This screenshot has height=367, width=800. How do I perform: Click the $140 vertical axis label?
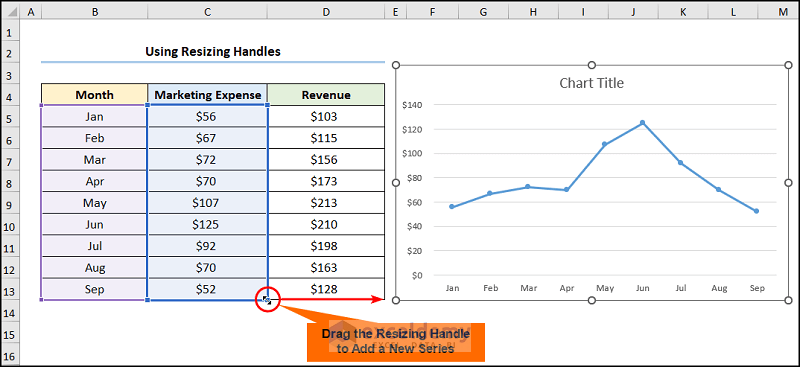click(411, 105)
